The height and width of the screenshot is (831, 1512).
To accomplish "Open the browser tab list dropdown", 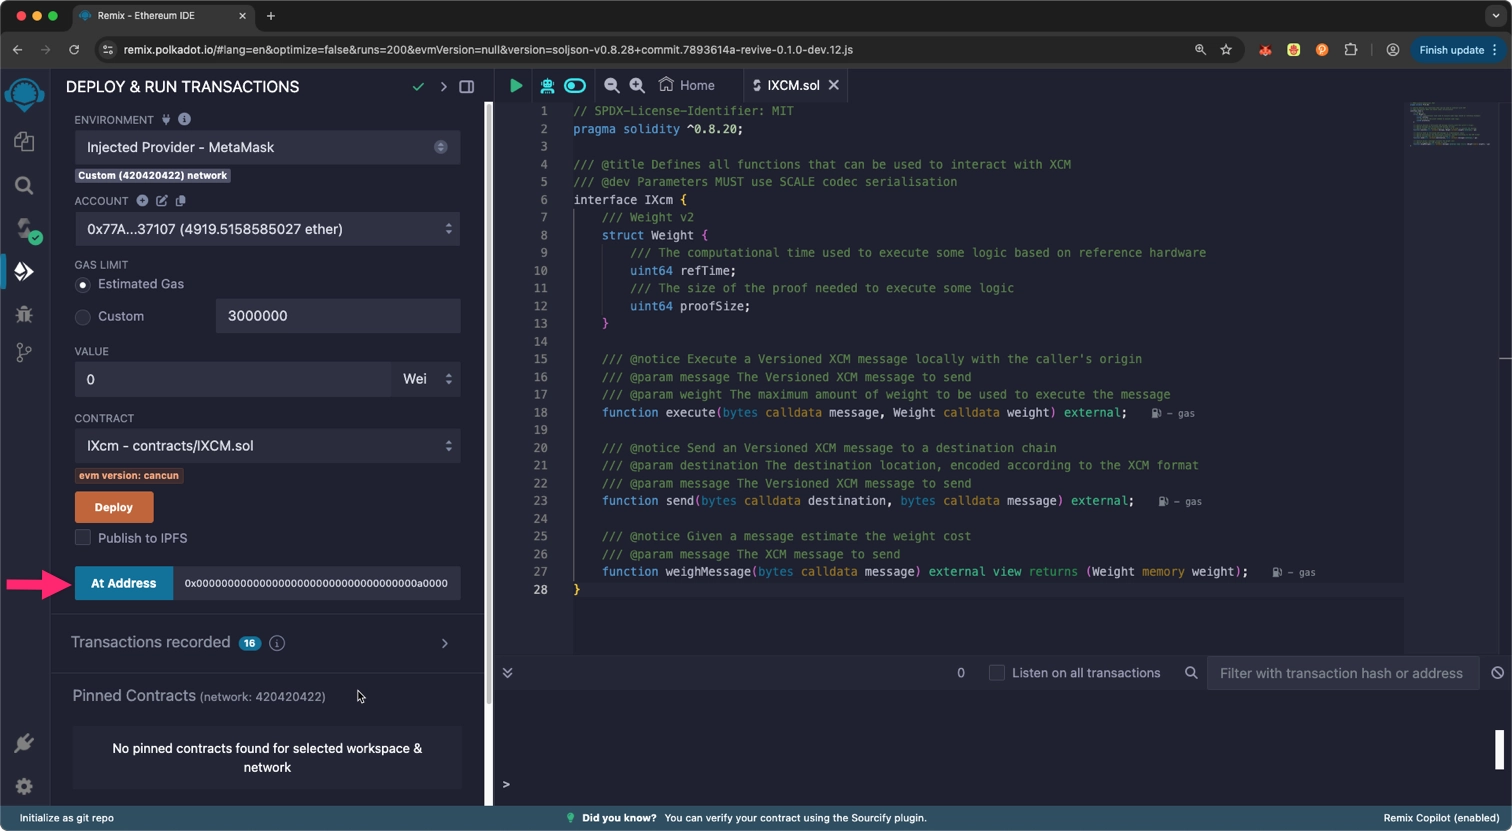I will (x=1495, y=16).
